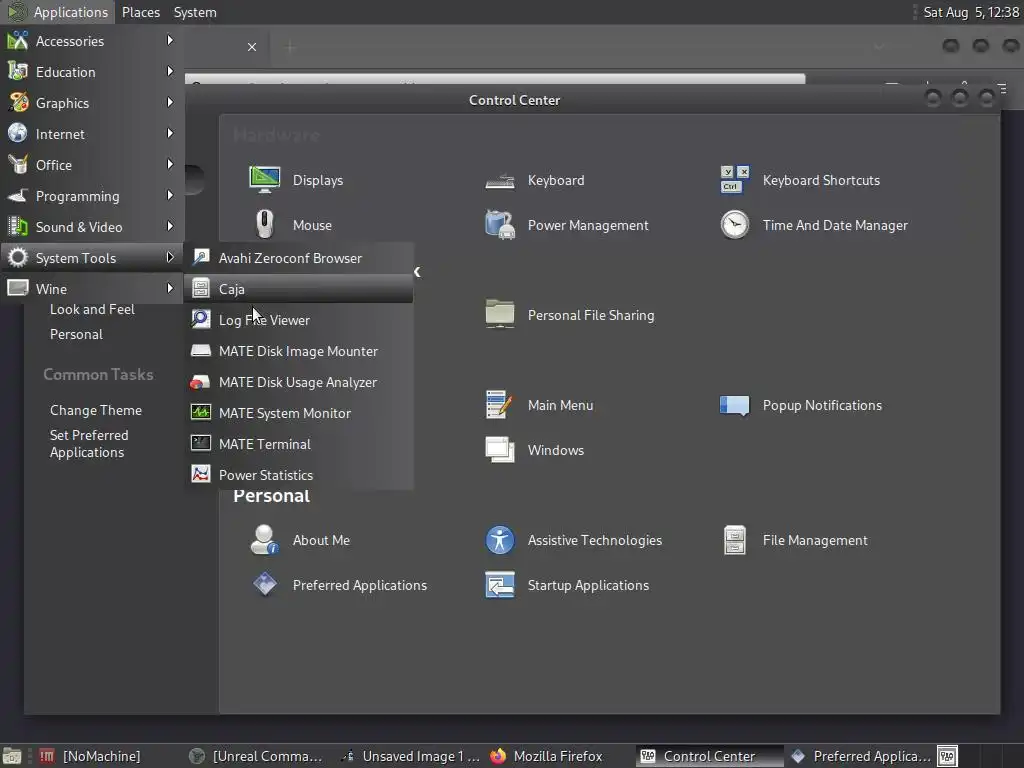This screenshot has width=1024, height=768.
Task: Open the Time And Date Manager icon
Action: tap(735, 225)
